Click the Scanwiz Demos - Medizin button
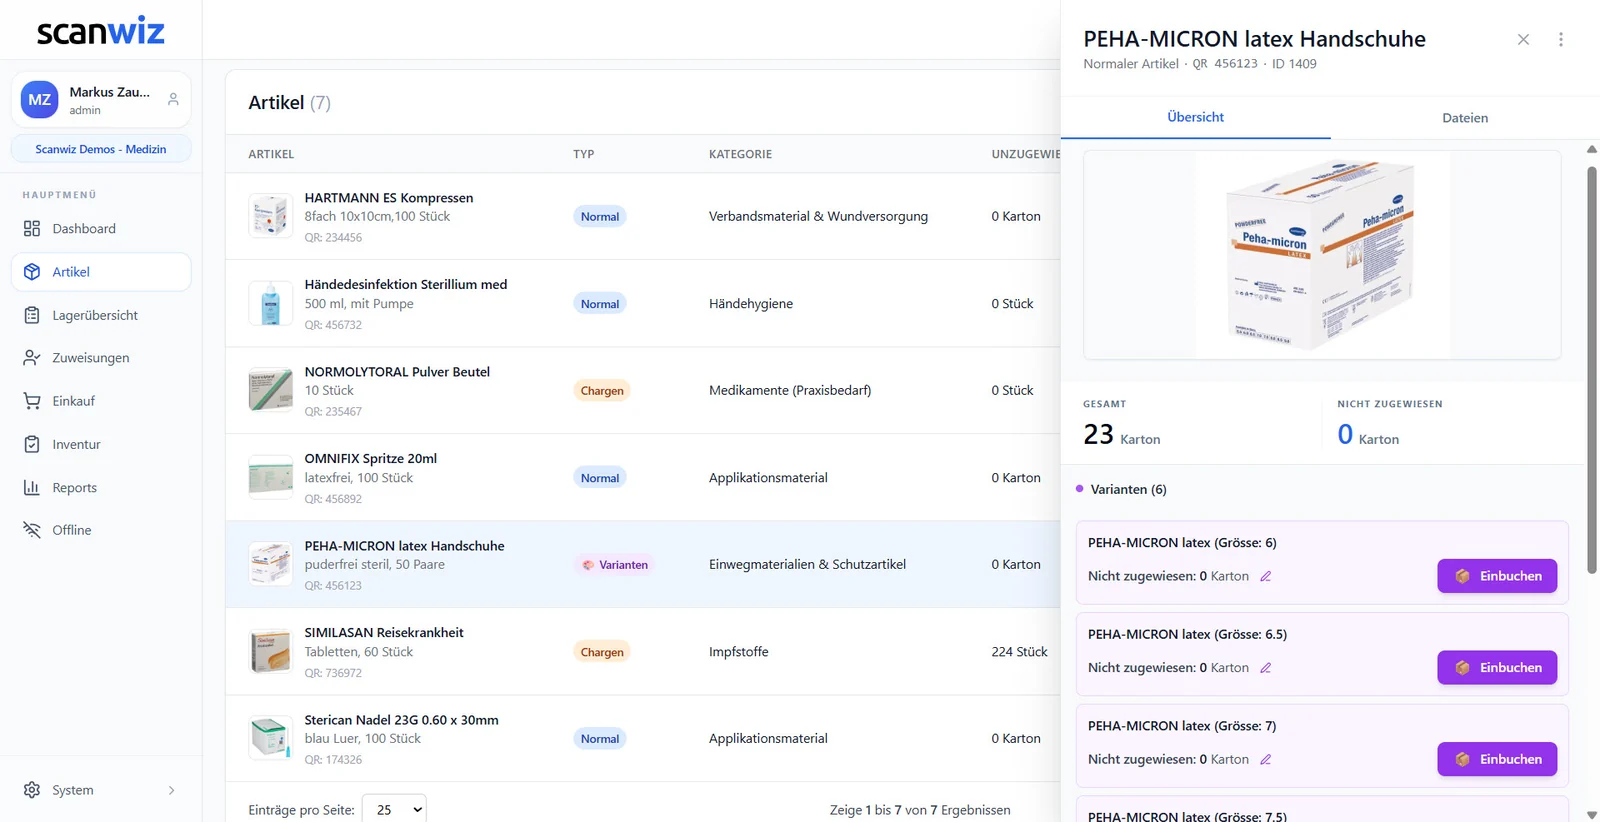This screenshot has width=1600, height=822. pyautogui.click(x=101, y=149)
